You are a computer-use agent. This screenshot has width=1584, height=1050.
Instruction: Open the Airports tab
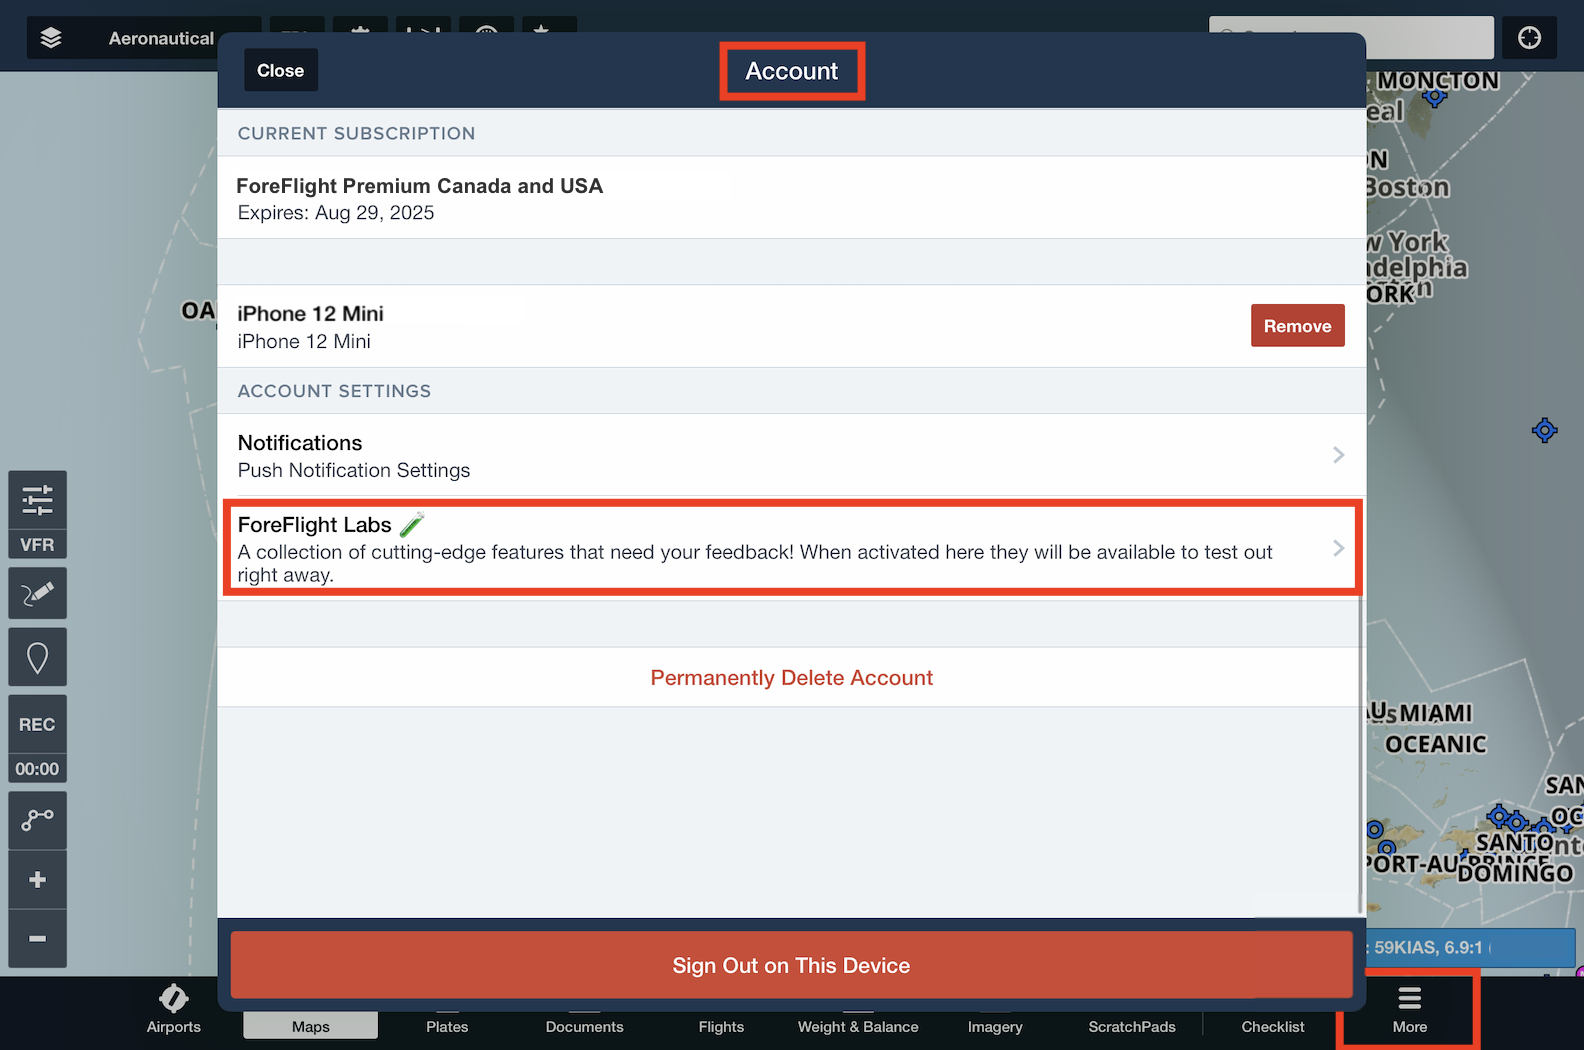click(174, 1010)
